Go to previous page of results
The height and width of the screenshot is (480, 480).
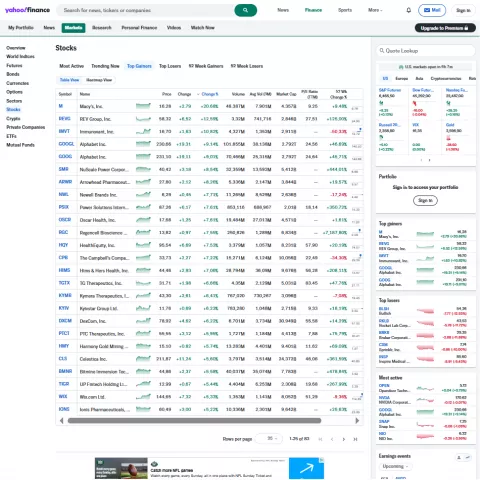click(x=332, y=439)
